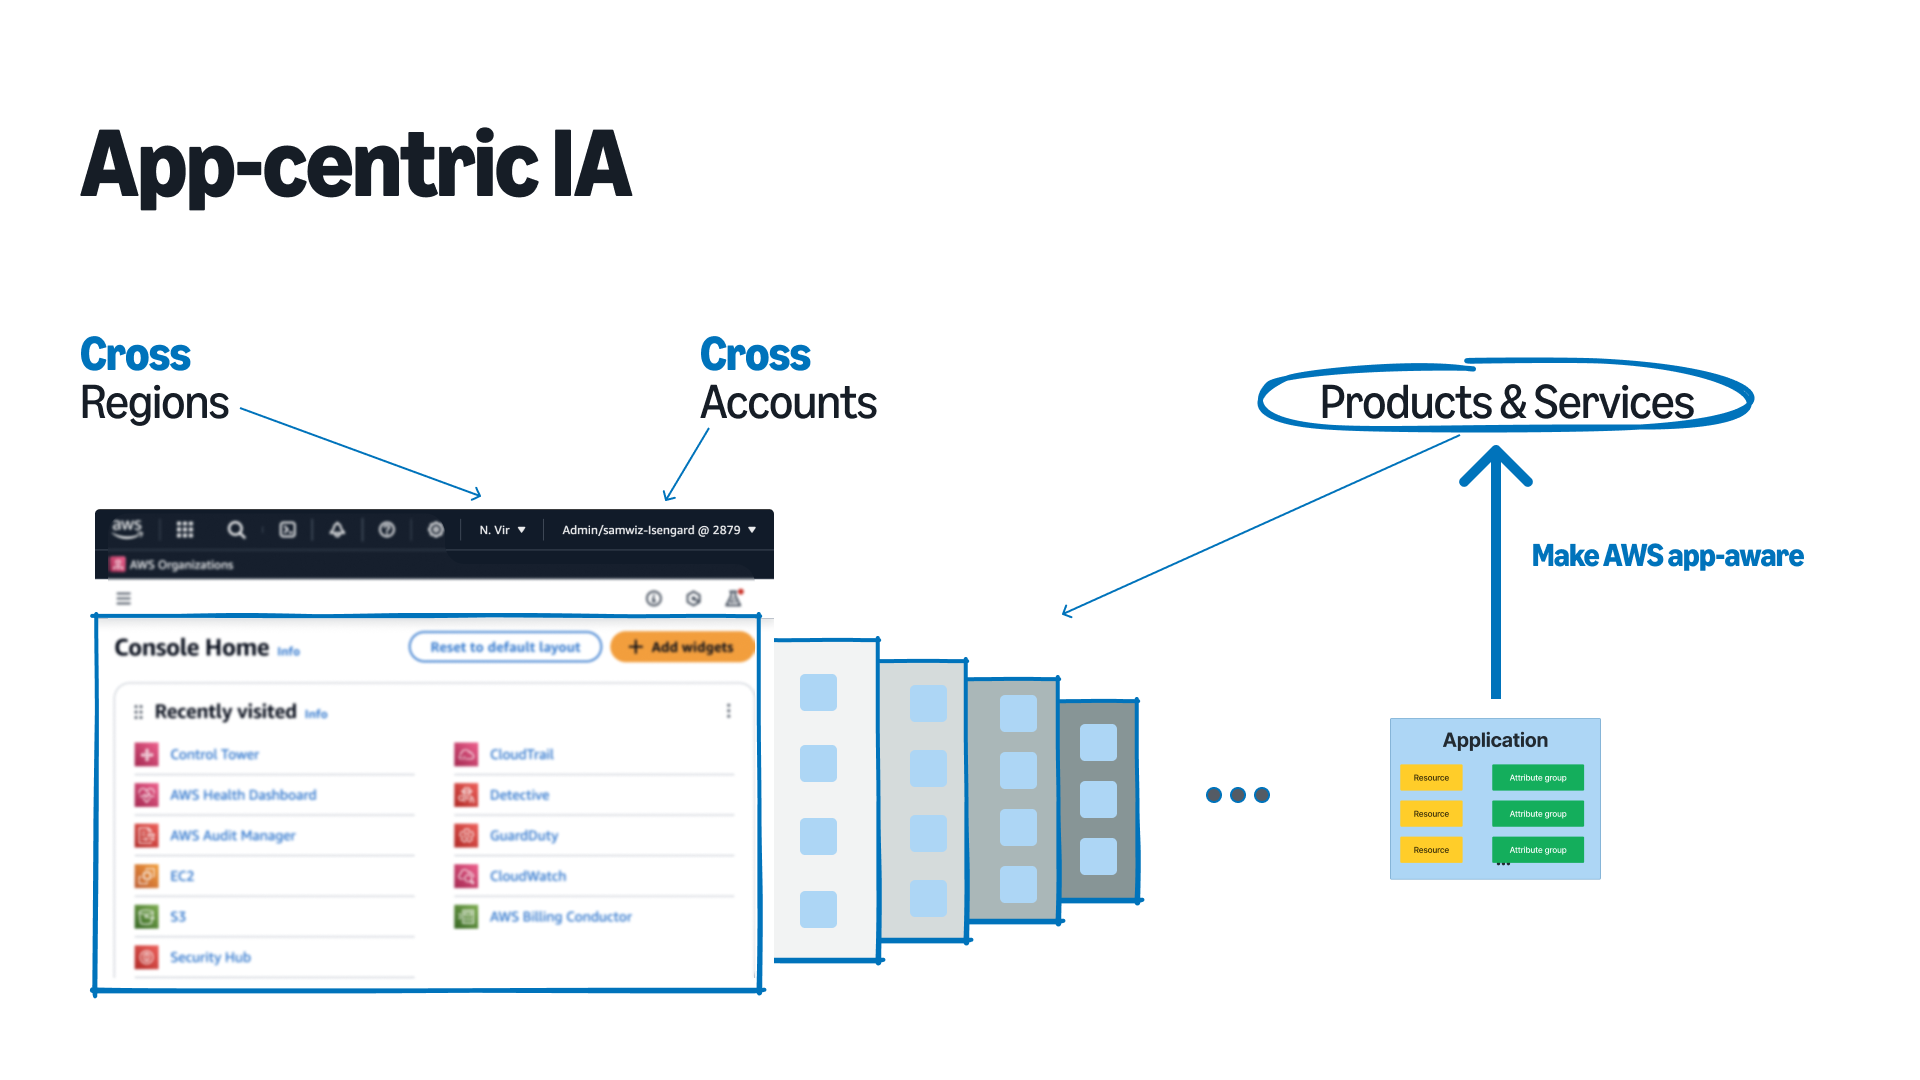Open the AWS Health Dashboard link
Screen dimensions: 1920x1080
[x=243, y=795]
